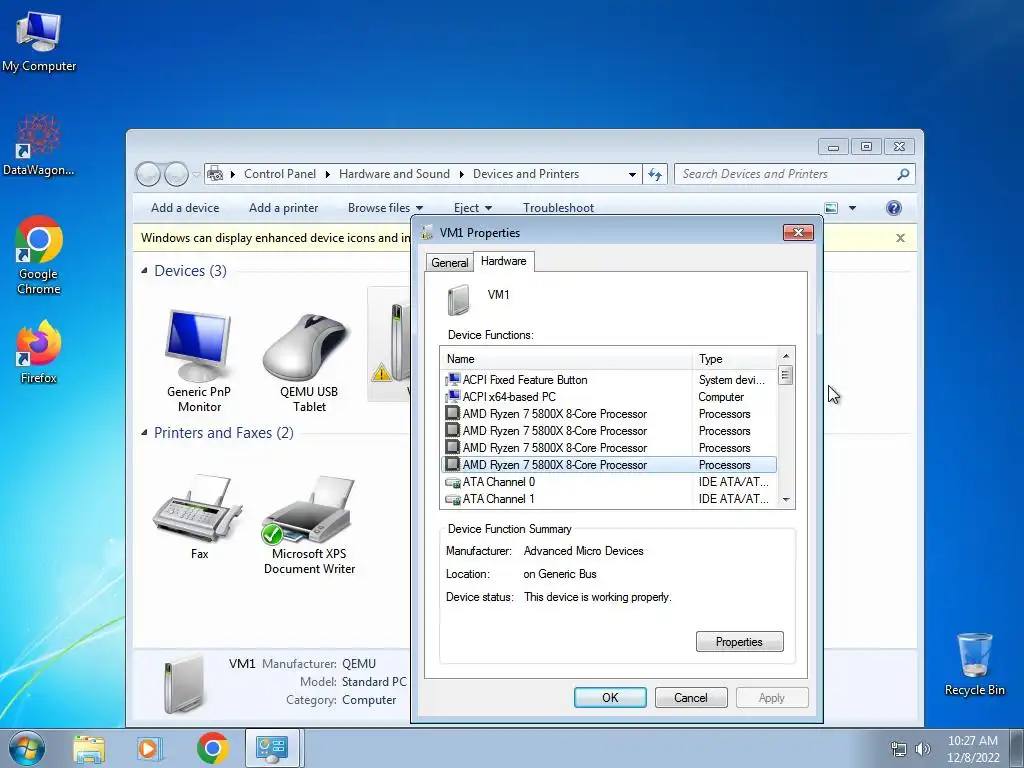Click Troubleshoot in the toolbar
This screenshot has width=1024, height=768.
(558, 208)
